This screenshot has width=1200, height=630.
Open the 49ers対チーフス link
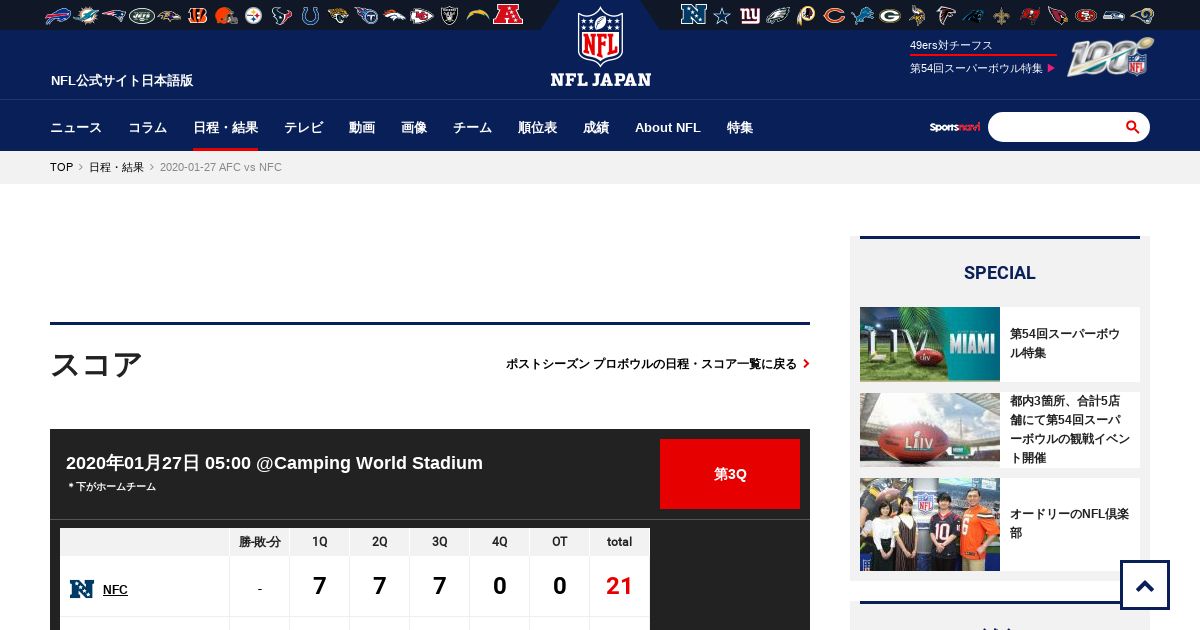[951, 45]
